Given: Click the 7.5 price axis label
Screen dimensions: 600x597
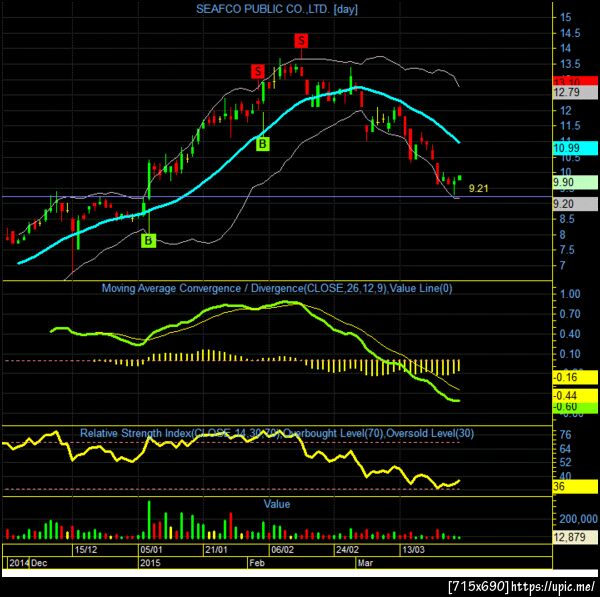Looking at the screenshot, I should [567, 250].
